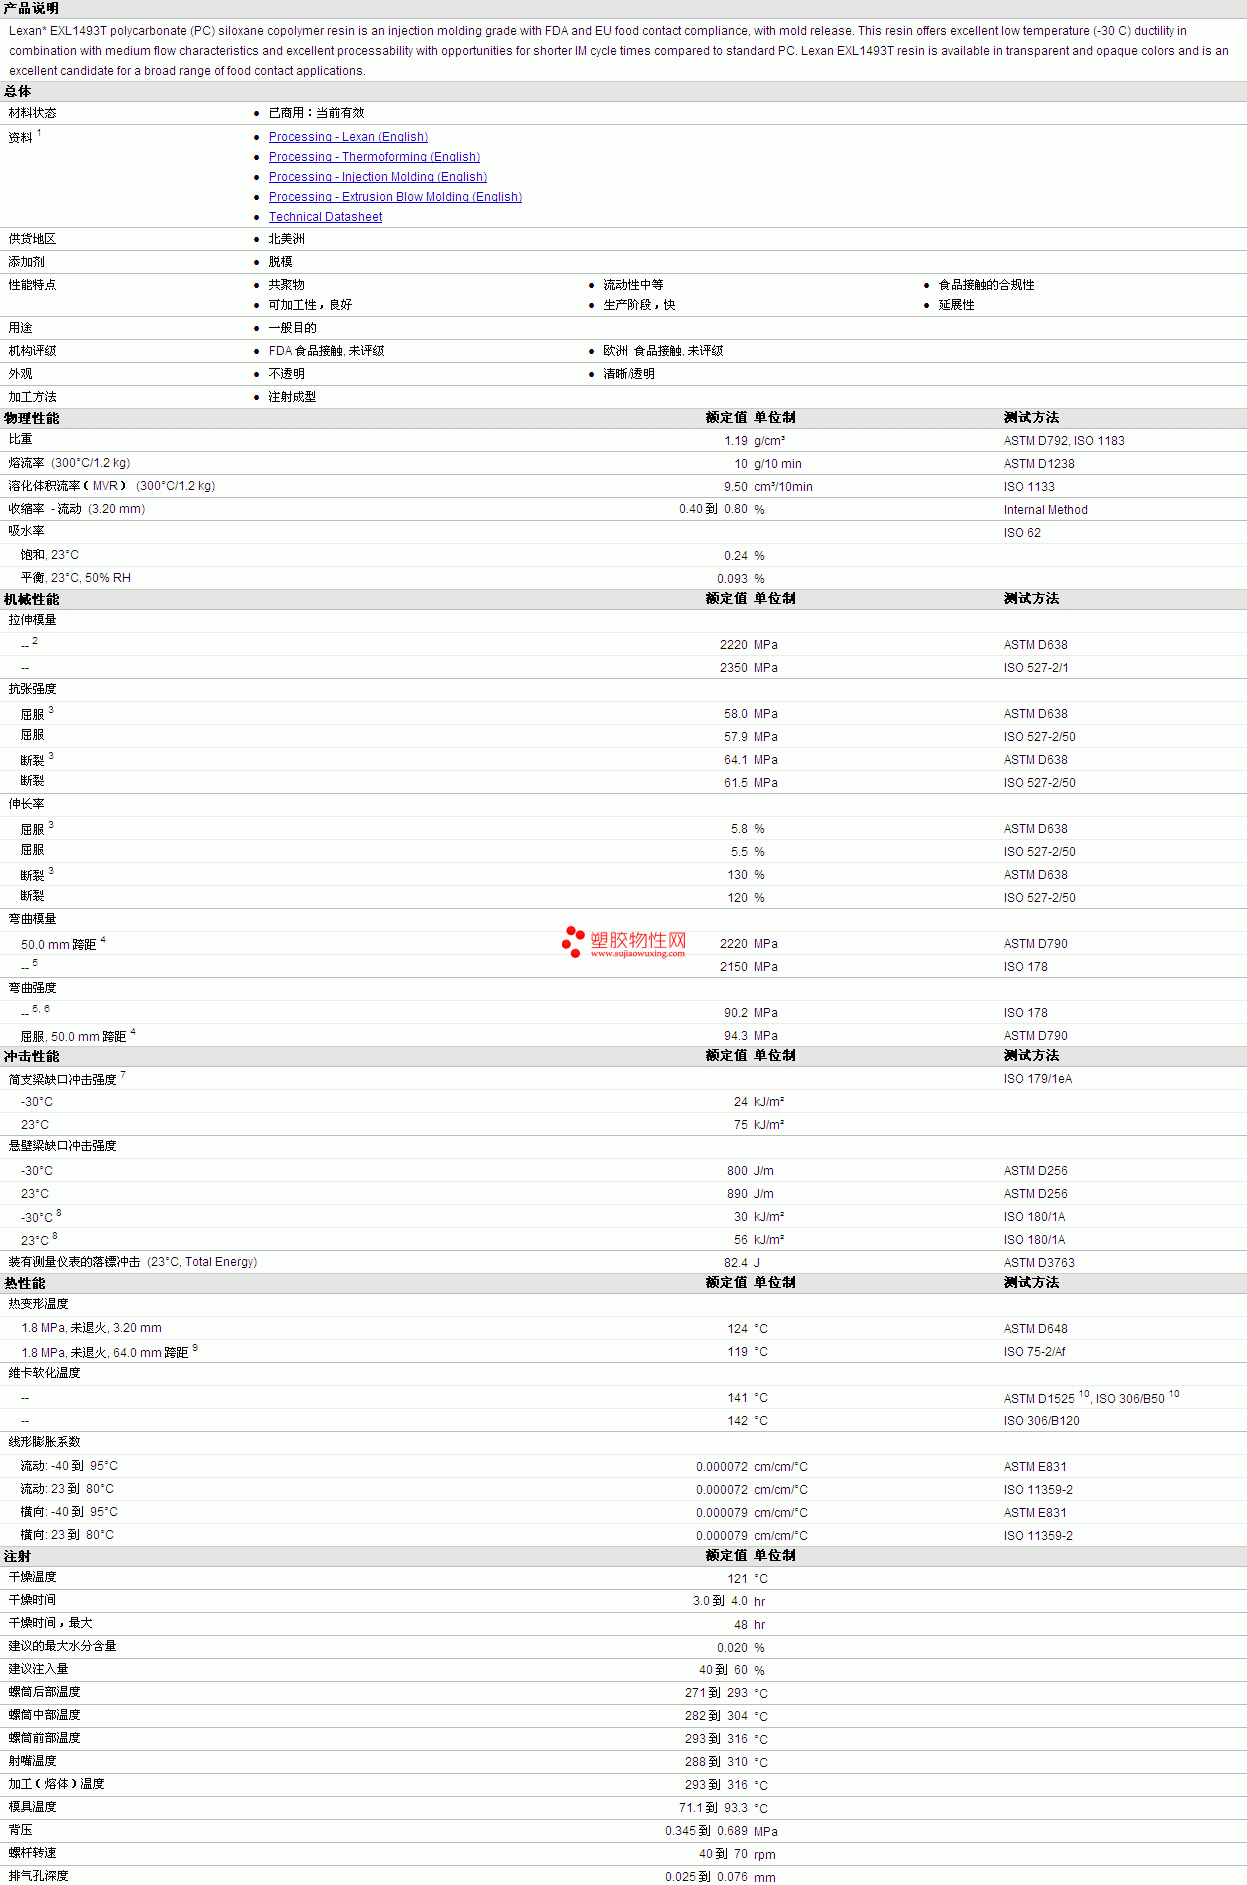The height and width of the screenshot is (1885, 1247).
Task: Click the 装有测量仪表的落镖冲击 row label
Action: (x=133, y=1262)
